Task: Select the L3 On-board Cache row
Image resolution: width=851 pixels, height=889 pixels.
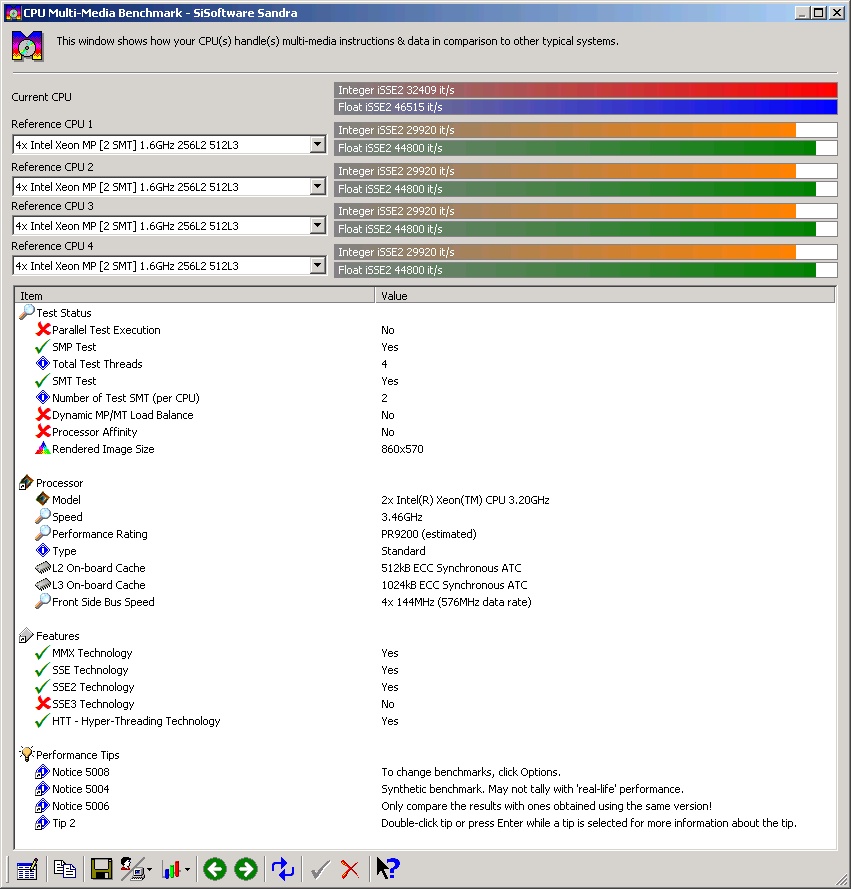Action: (425, 585)
